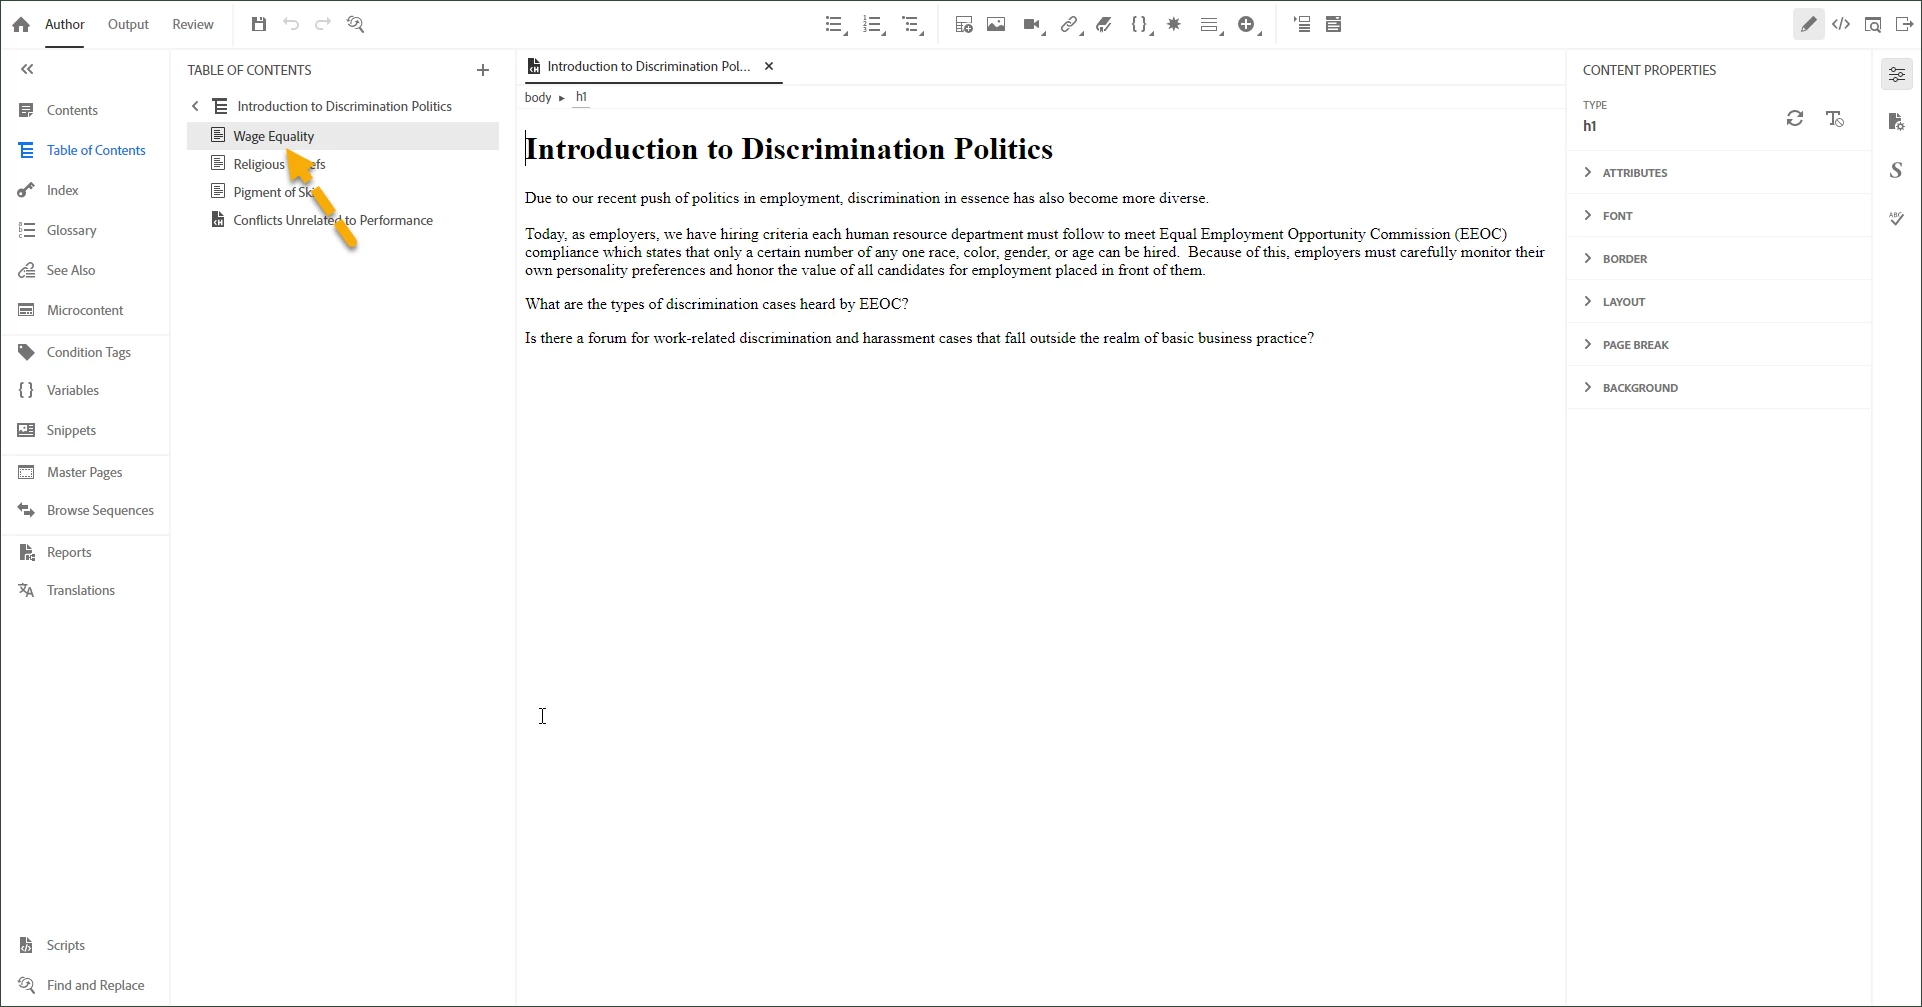Clear formatting with the T icon
This screenshot has height=1007, width=1922.
coord(1835,119)
